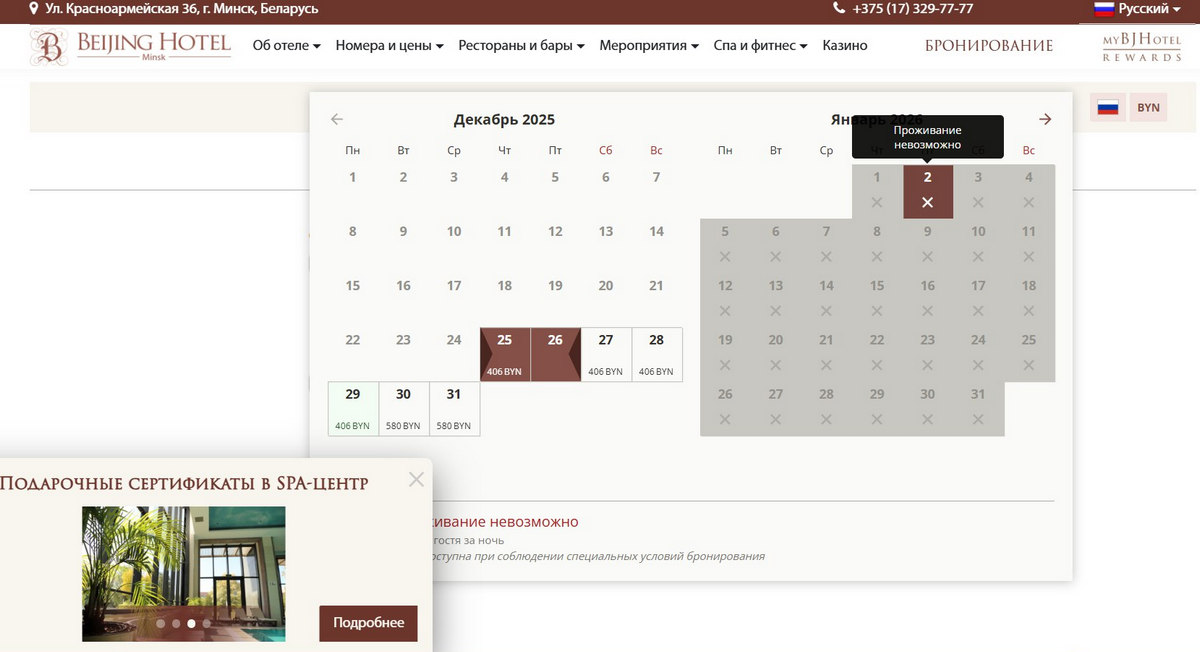Open the Русский language dropdown
Image resolution: width=1200 pixels, height=652 pixels.
point(1136,9)
